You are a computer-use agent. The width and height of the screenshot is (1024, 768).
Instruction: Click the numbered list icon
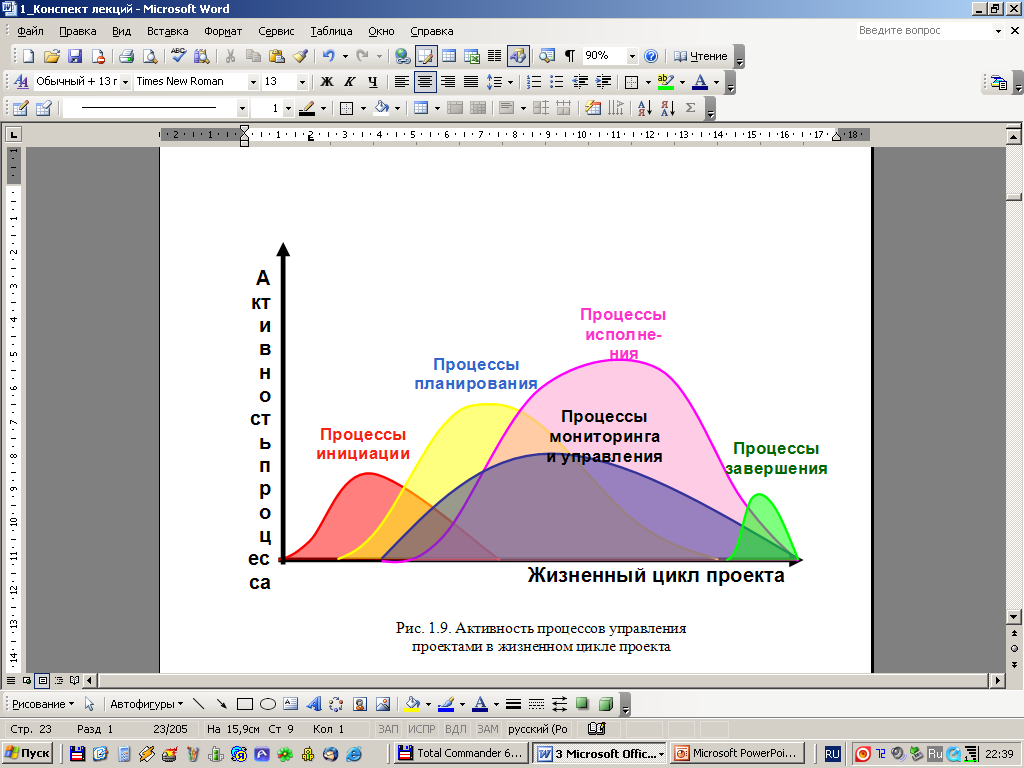tap(534, 82)
